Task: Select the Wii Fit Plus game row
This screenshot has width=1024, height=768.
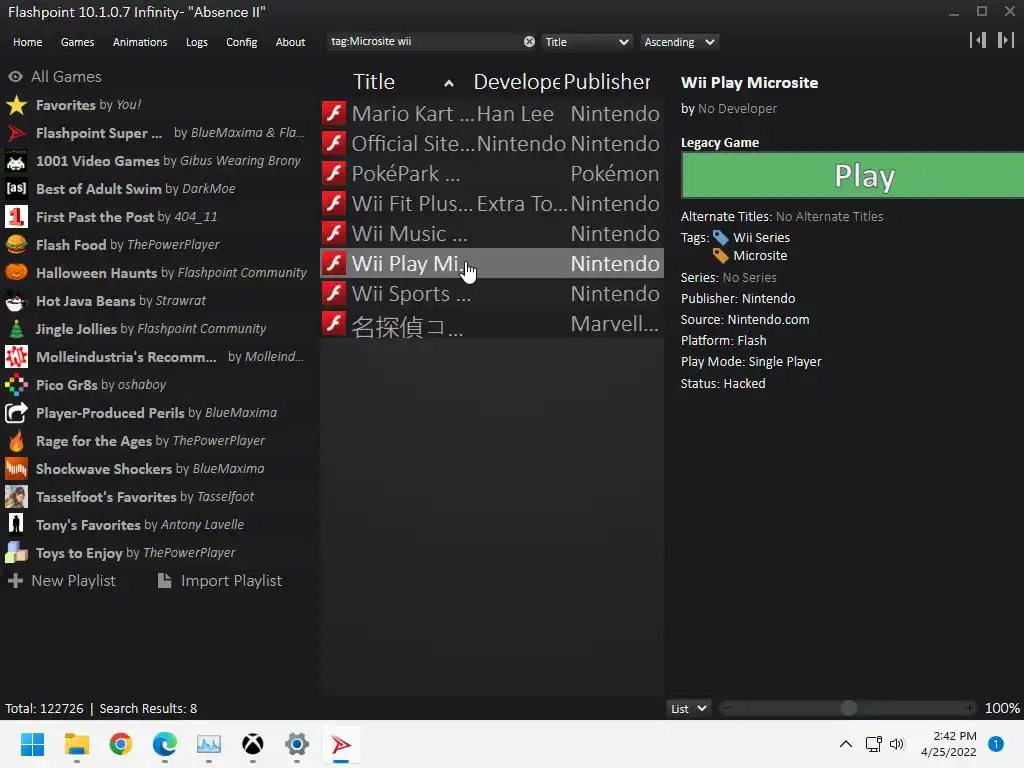Action: point(492,203)
